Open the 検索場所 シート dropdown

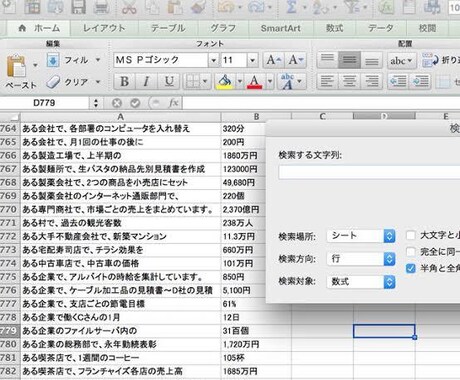point(361,236)
